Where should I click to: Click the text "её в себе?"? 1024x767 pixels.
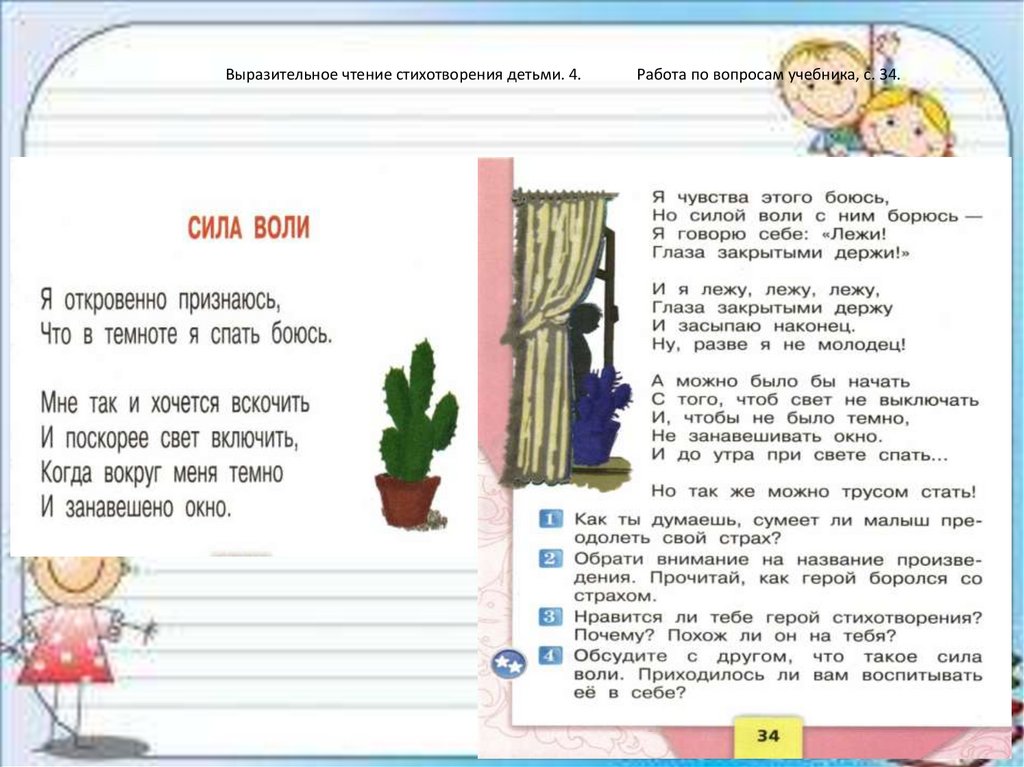(630, 693)
